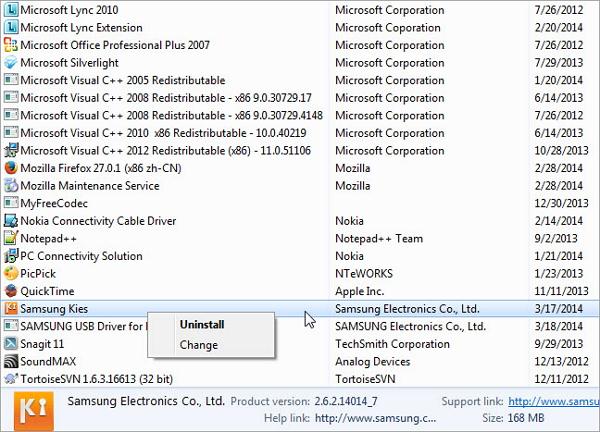Click the product version 2.6.2.14014_7

[346, 401]
